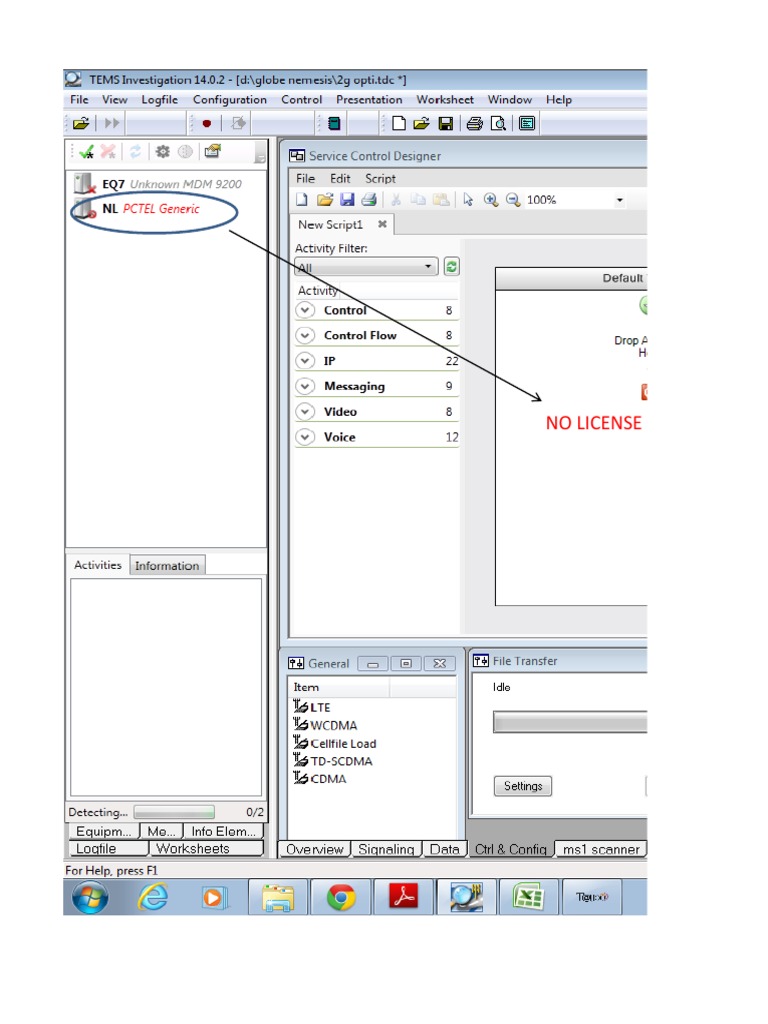This screenshot has height=1024, width=768.
Task: Click the green checkmark activate equipment icon
Action: [86, 152]
